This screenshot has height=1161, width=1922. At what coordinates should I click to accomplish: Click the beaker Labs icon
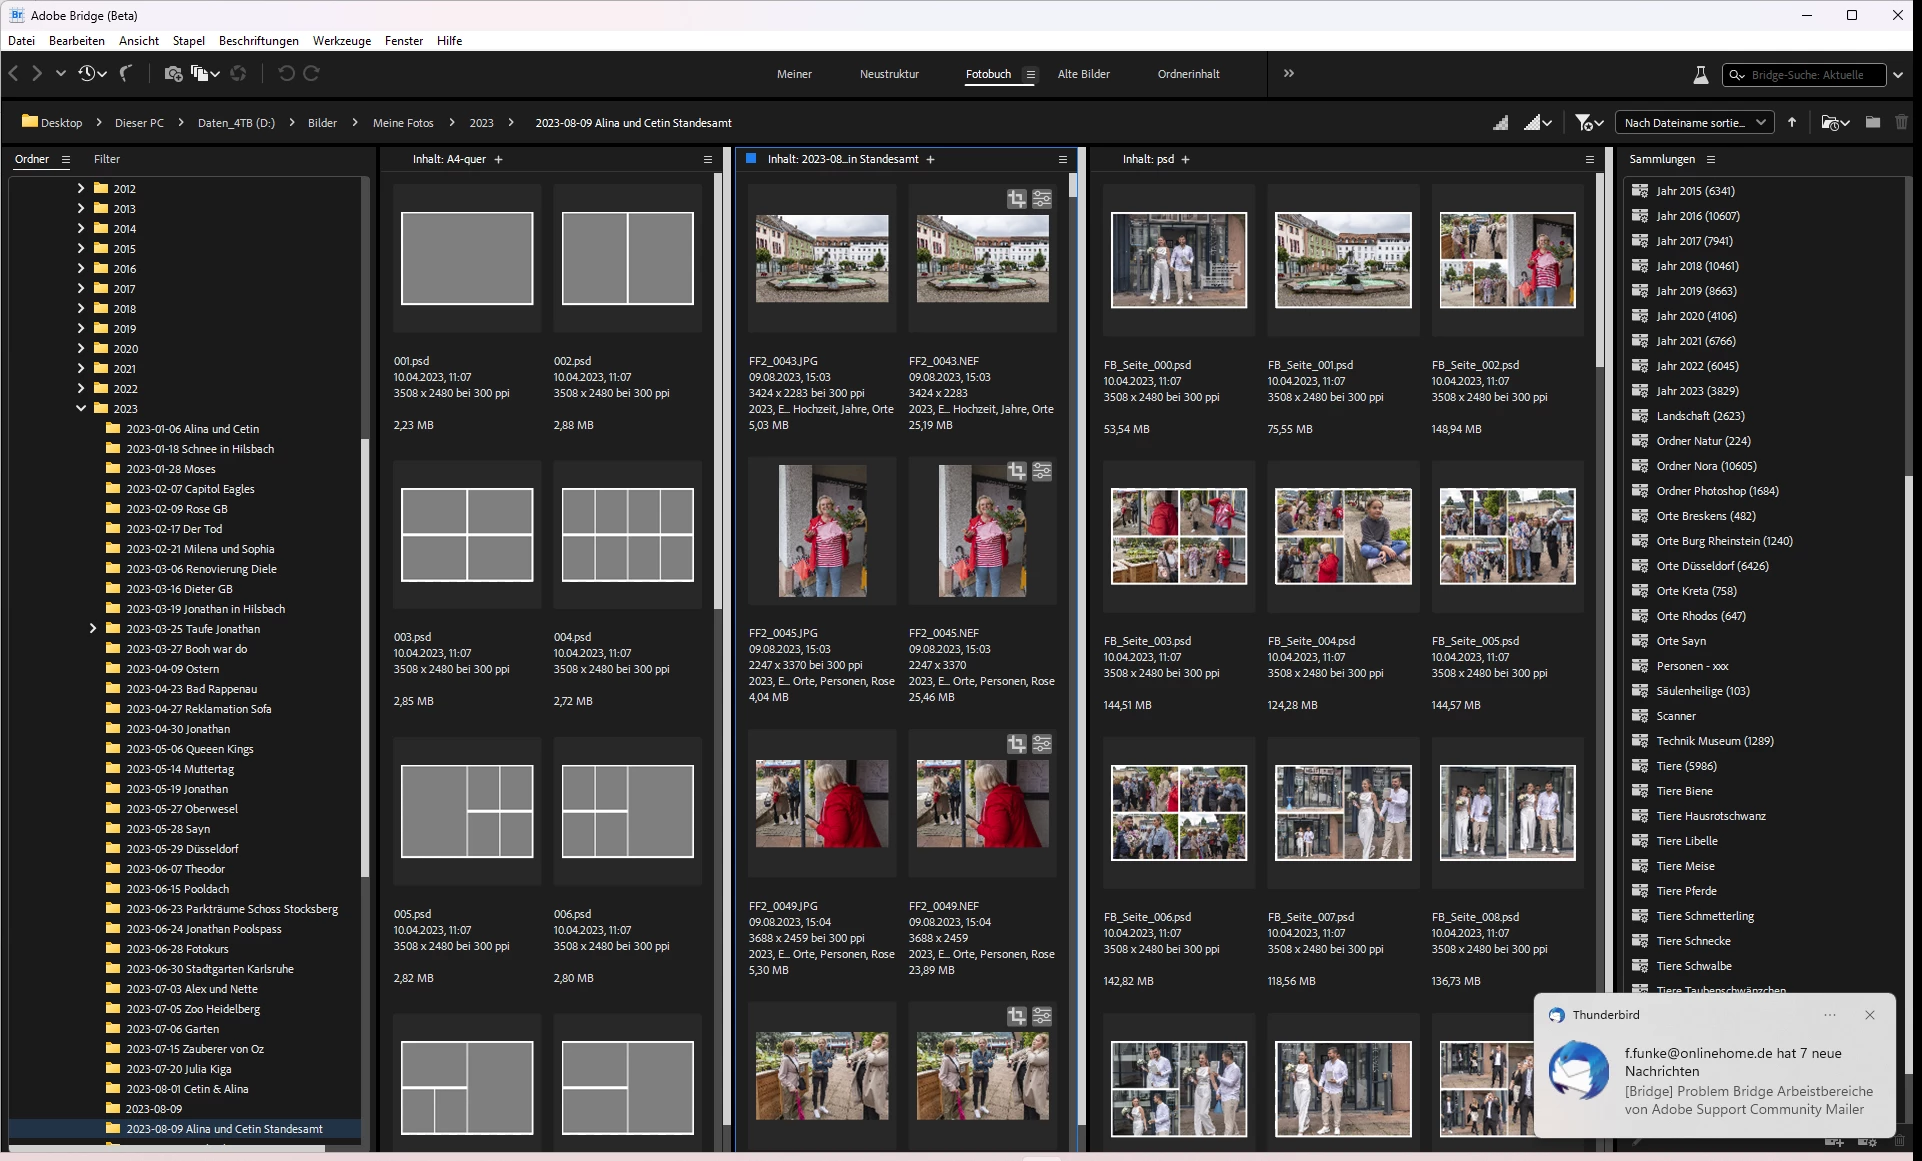click(x=1700, y=75)
